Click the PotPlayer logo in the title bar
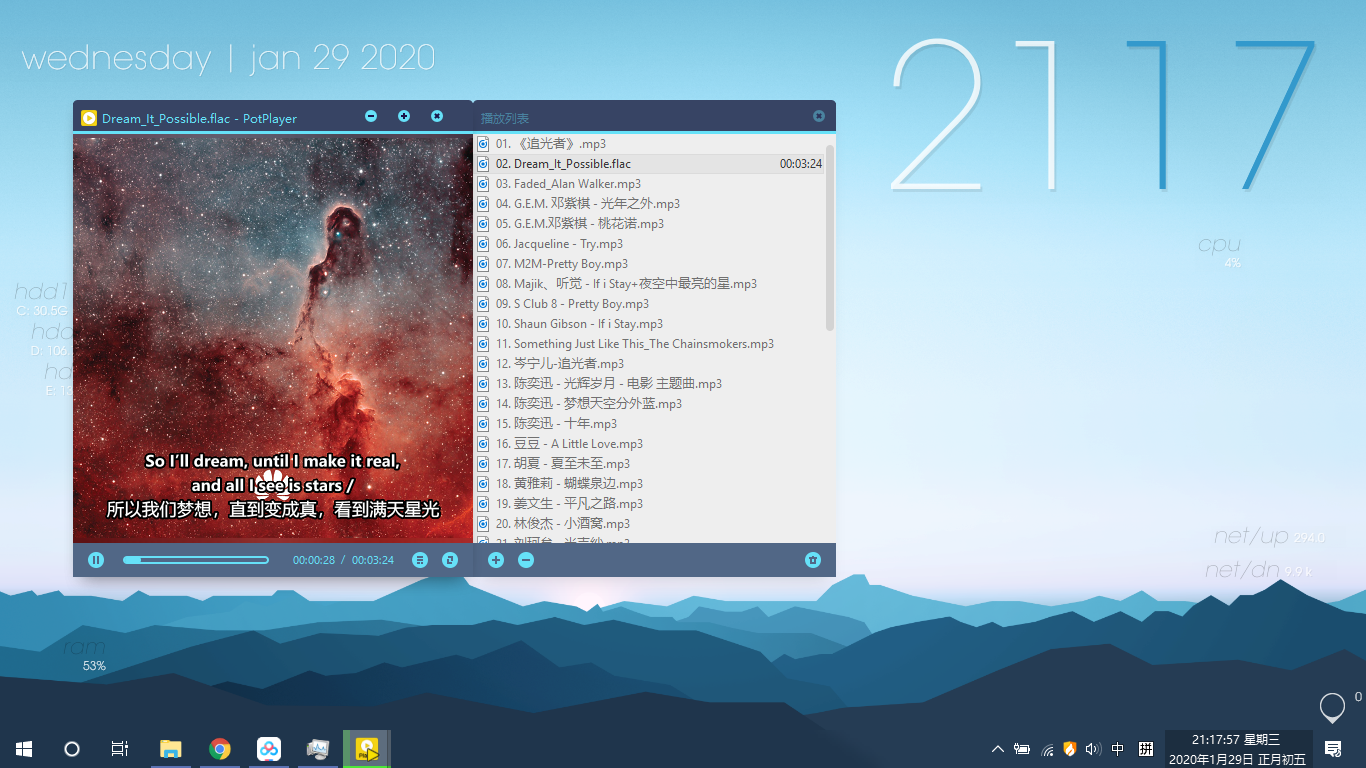1366x768 pixels. click(89, 117)
